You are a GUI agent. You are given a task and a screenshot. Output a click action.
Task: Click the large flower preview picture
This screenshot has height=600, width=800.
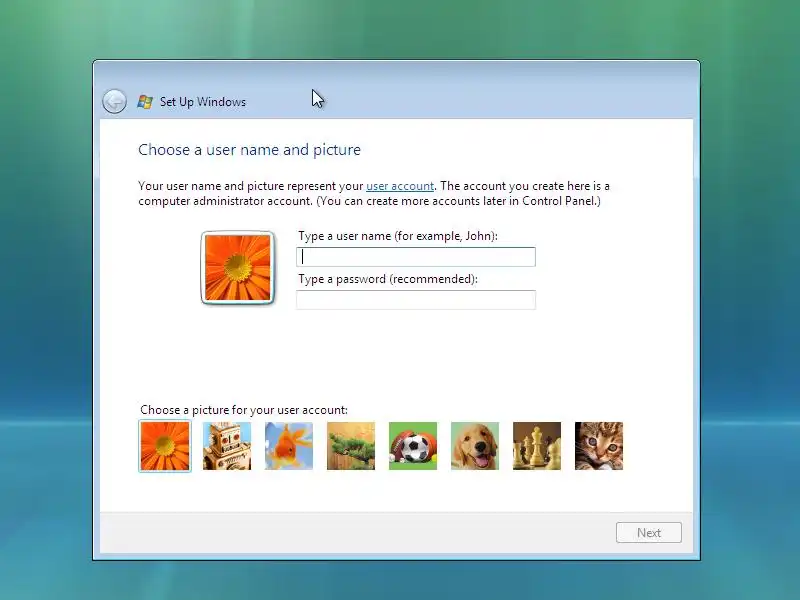point(238,268)
